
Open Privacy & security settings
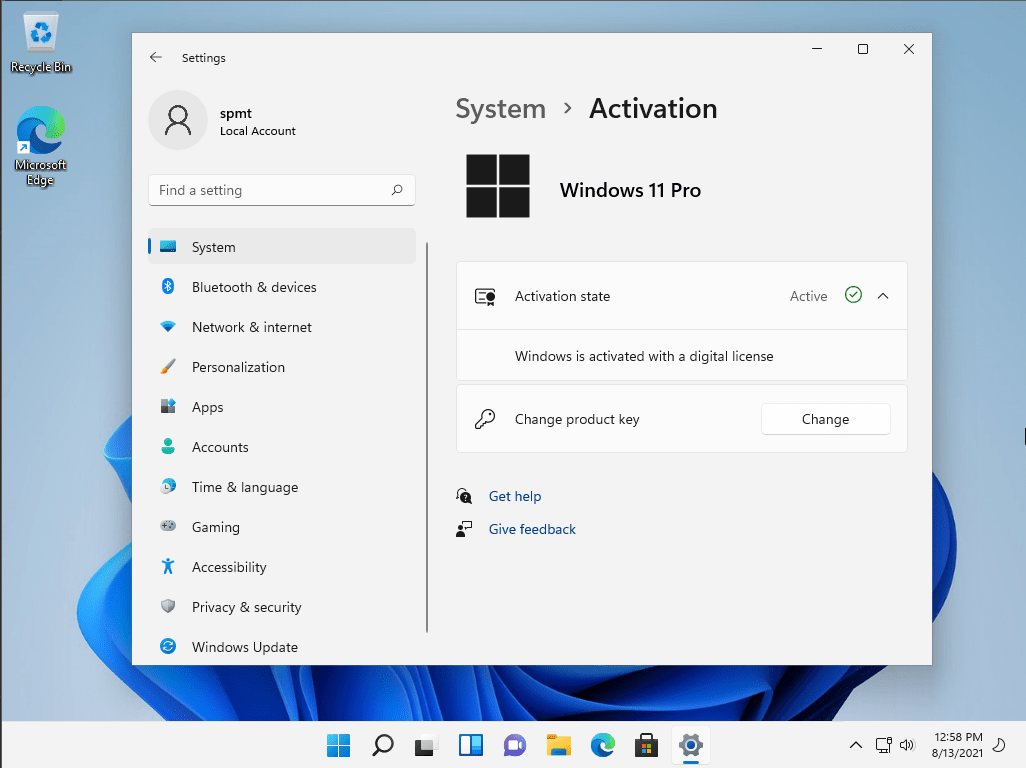tap(282, 606)
